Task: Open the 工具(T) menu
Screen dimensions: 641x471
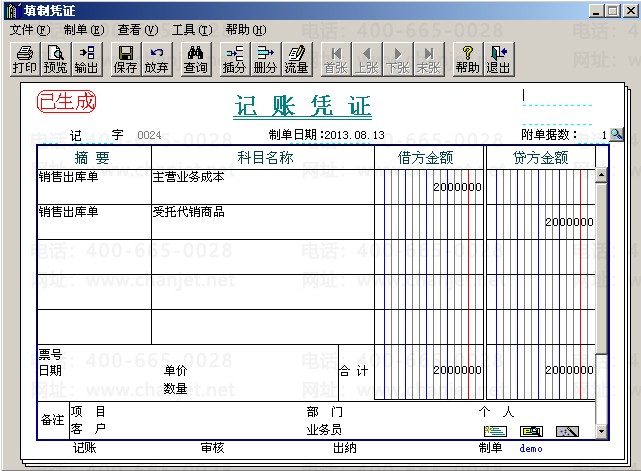Action: coord(192,30)
